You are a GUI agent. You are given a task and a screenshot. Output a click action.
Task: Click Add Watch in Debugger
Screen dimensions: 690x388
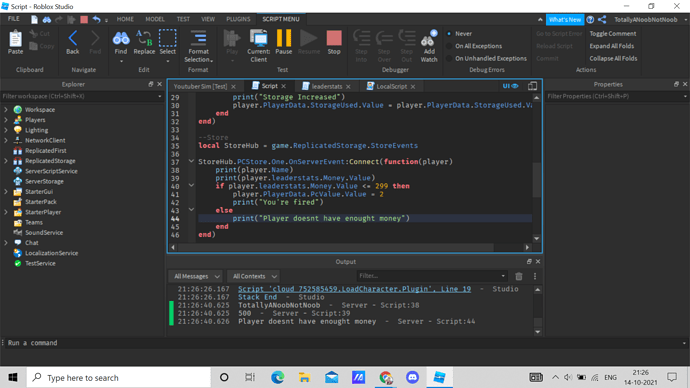(x=429, y=46)
